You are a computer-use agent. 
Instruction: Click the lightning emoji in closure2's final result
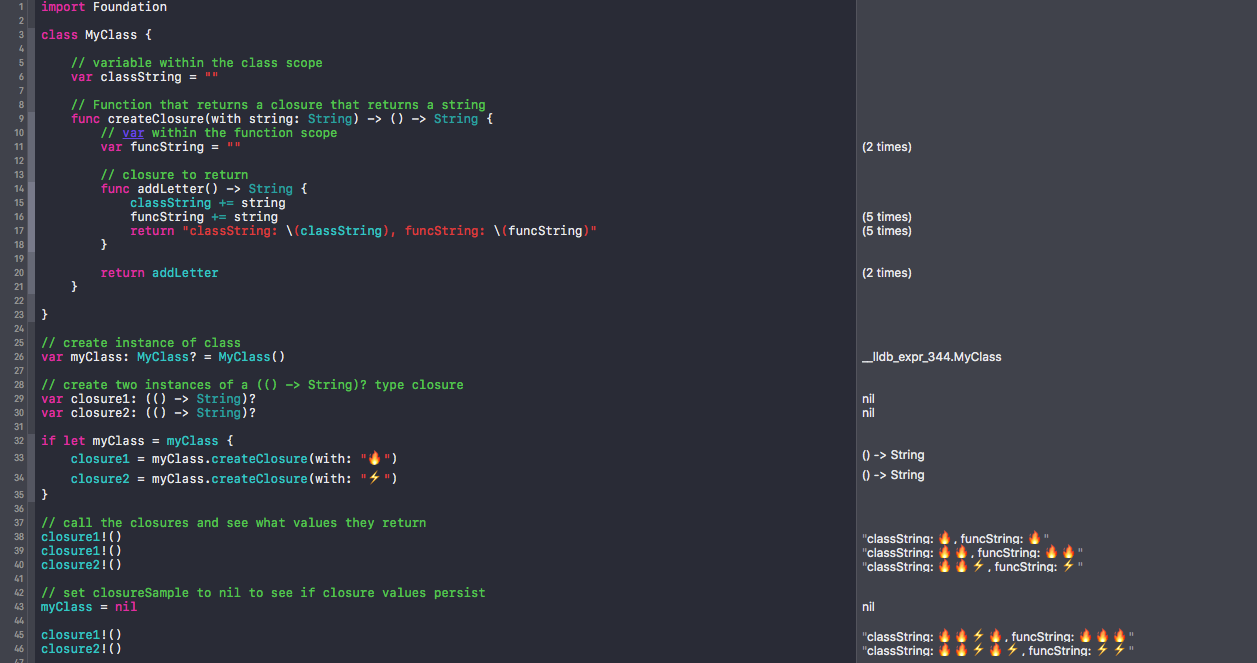point(1104,650)
